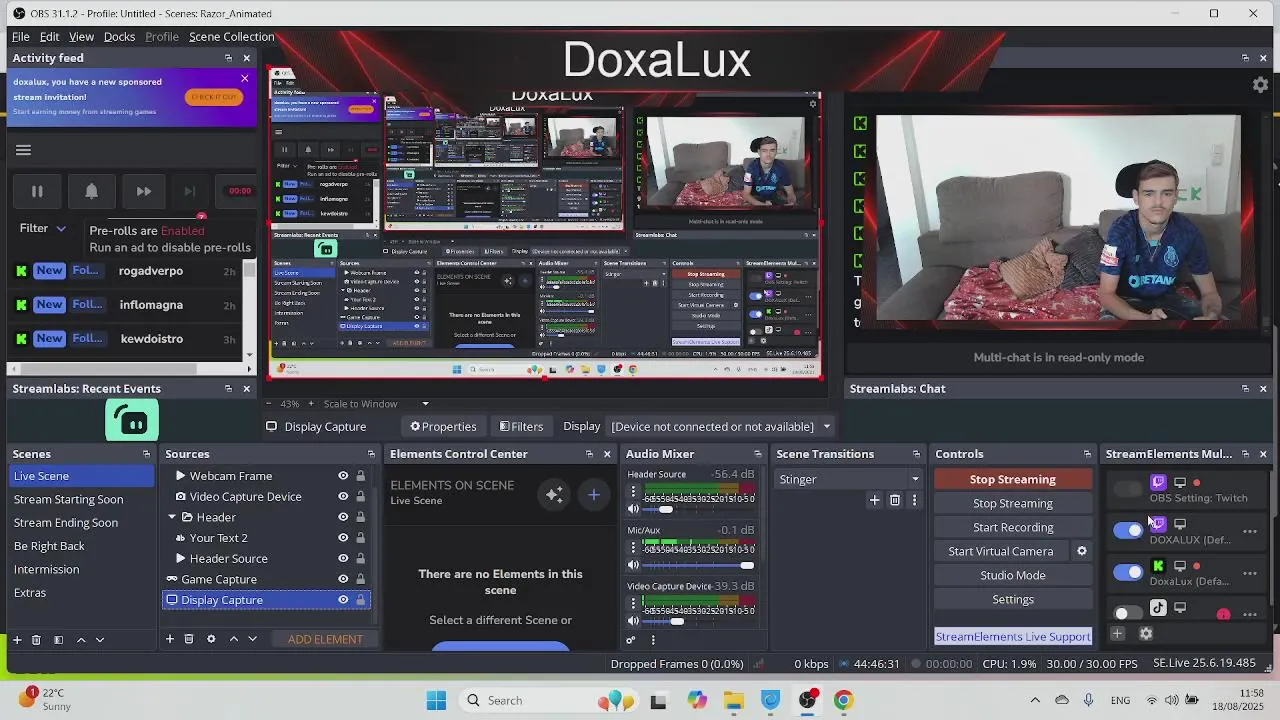Open StreamElements Live Support
This screenshot has width=1280, height=720.
[1013, 637]
